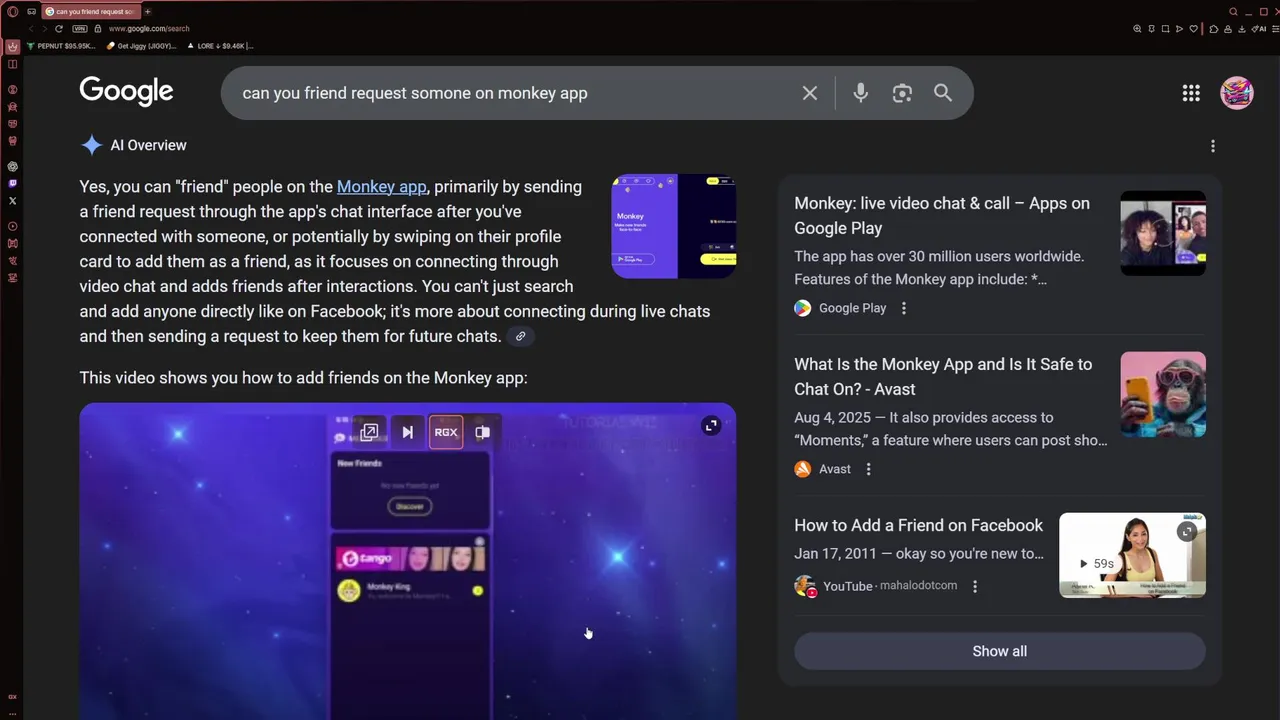Open the downloads icon in toolbar

click(x=1242, y=29)
